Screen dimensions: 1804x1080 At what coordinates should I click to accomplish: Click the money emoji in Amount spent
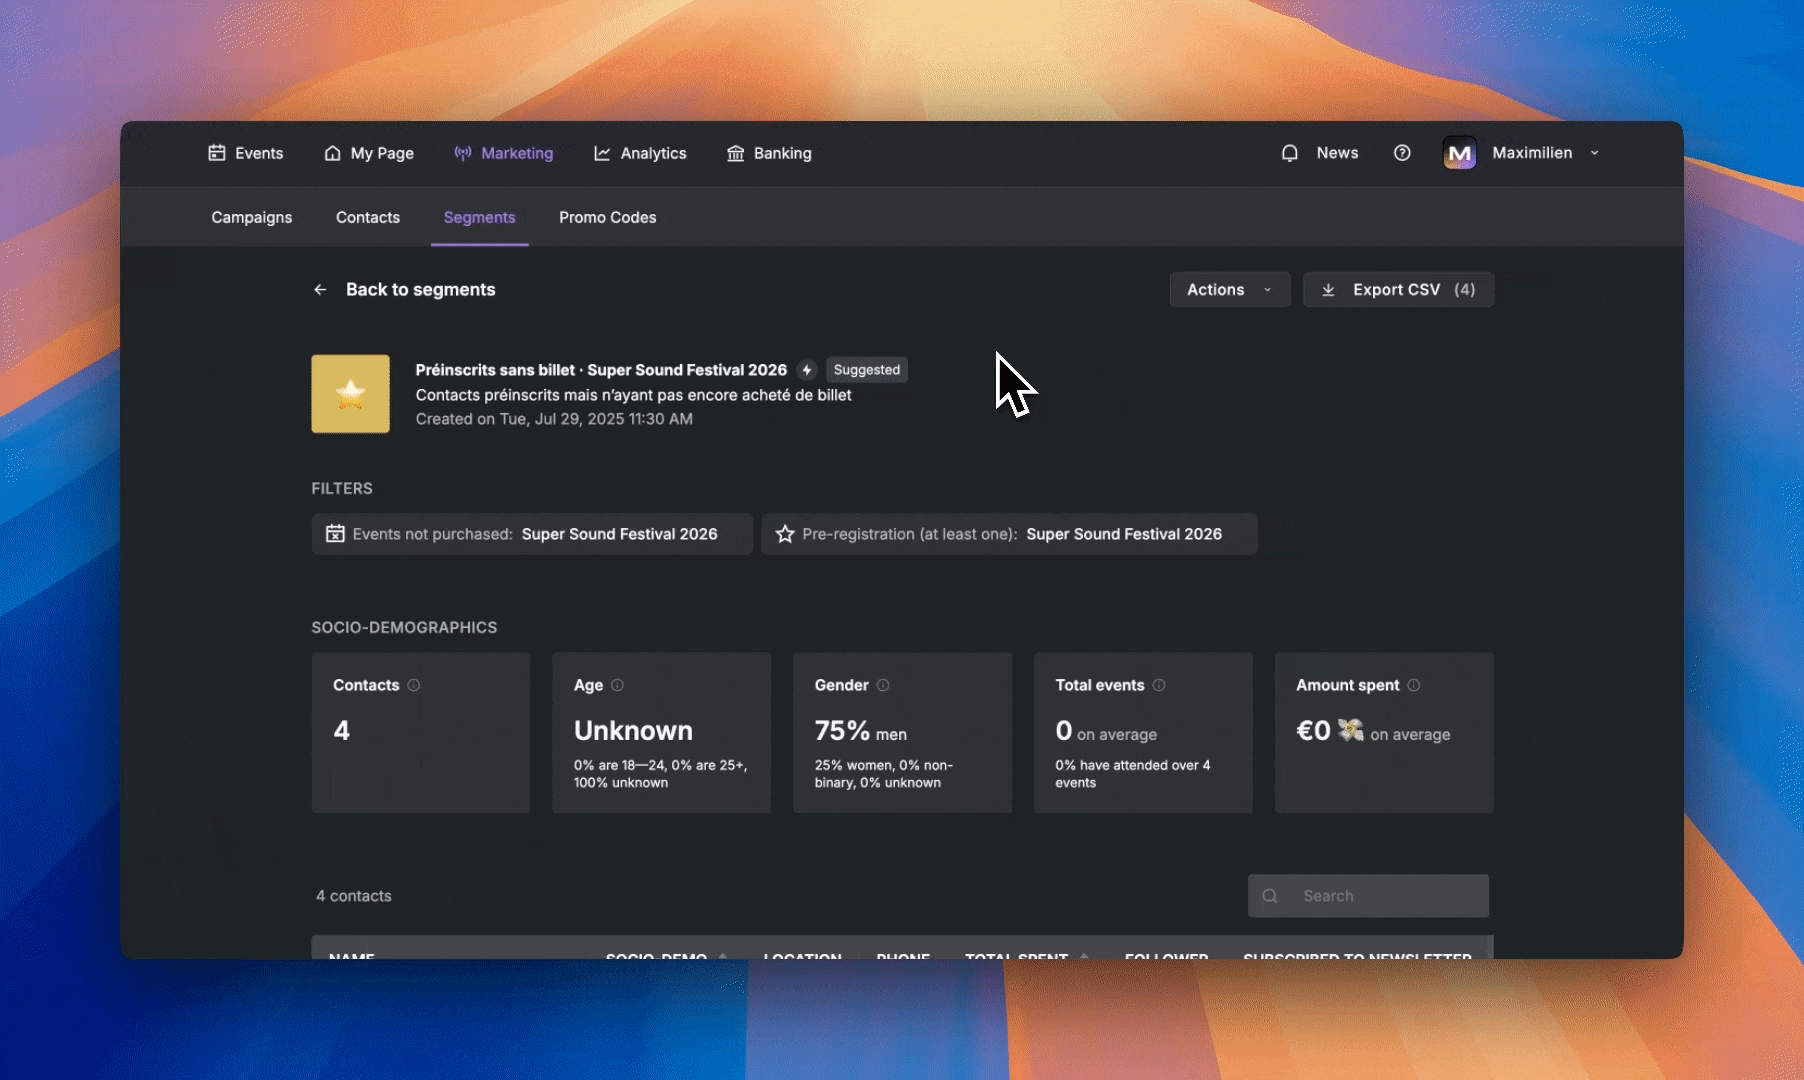(x=1351, y=730)
